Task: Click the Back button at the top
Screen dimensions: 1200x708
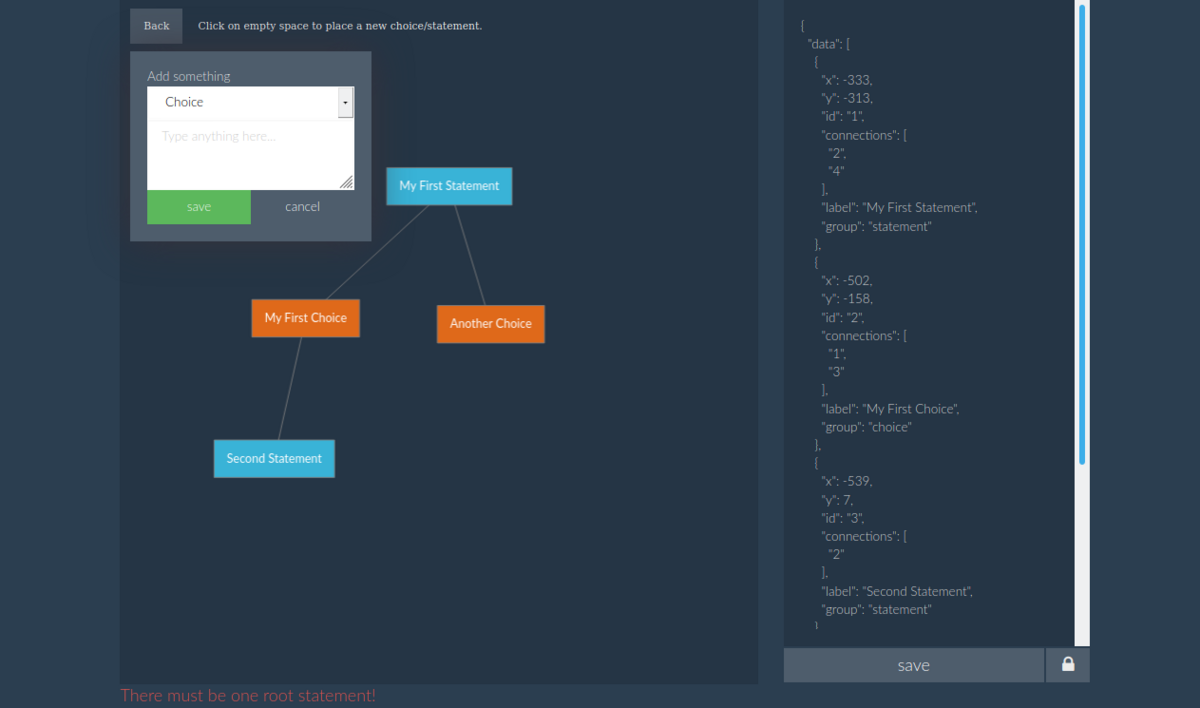Action: coord(155,25)
